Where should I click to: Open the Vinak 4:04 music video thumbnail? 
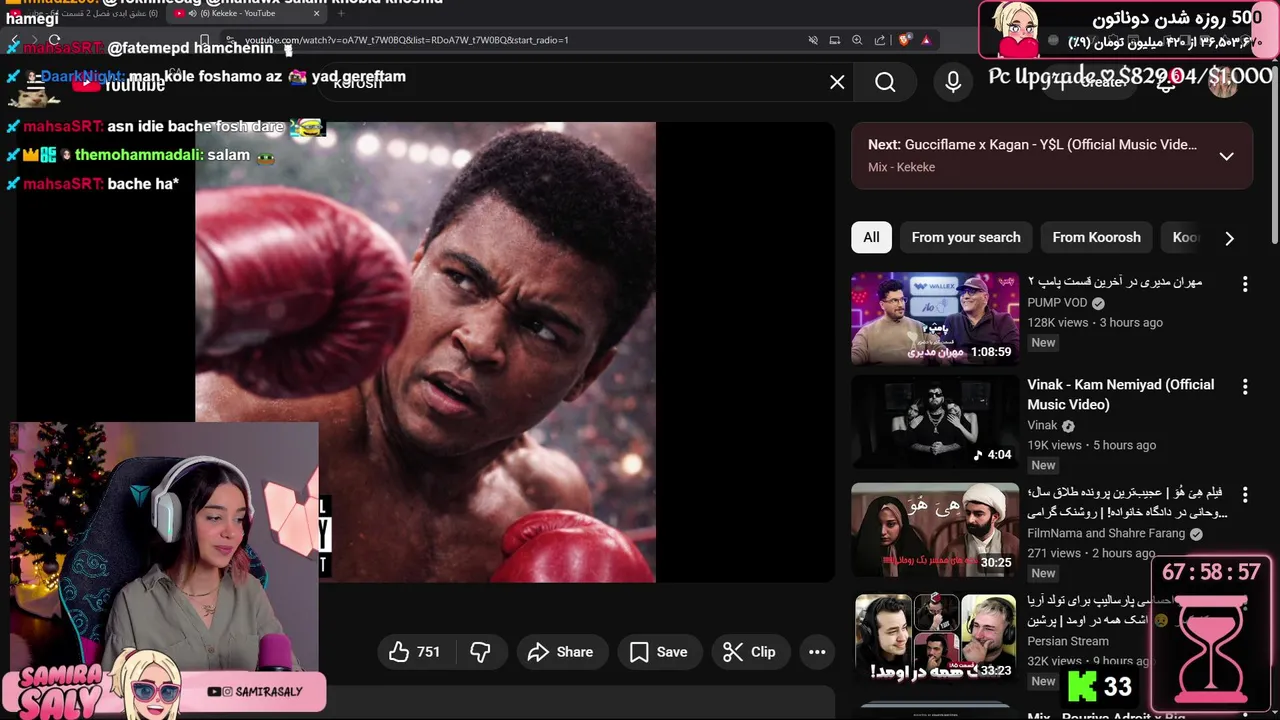935,422
